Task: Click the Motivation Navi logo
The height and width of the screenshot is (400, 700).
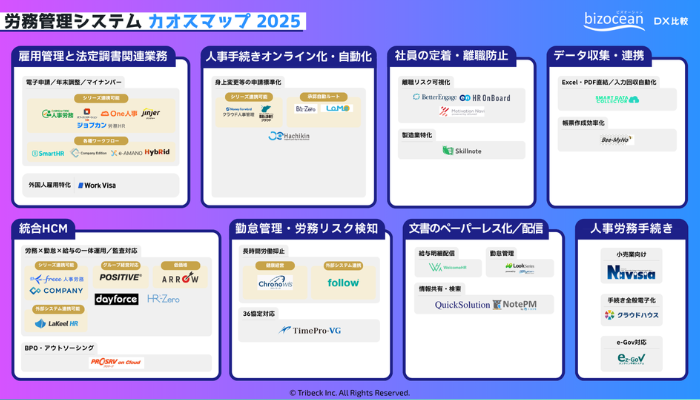Action: pos(462,111)
